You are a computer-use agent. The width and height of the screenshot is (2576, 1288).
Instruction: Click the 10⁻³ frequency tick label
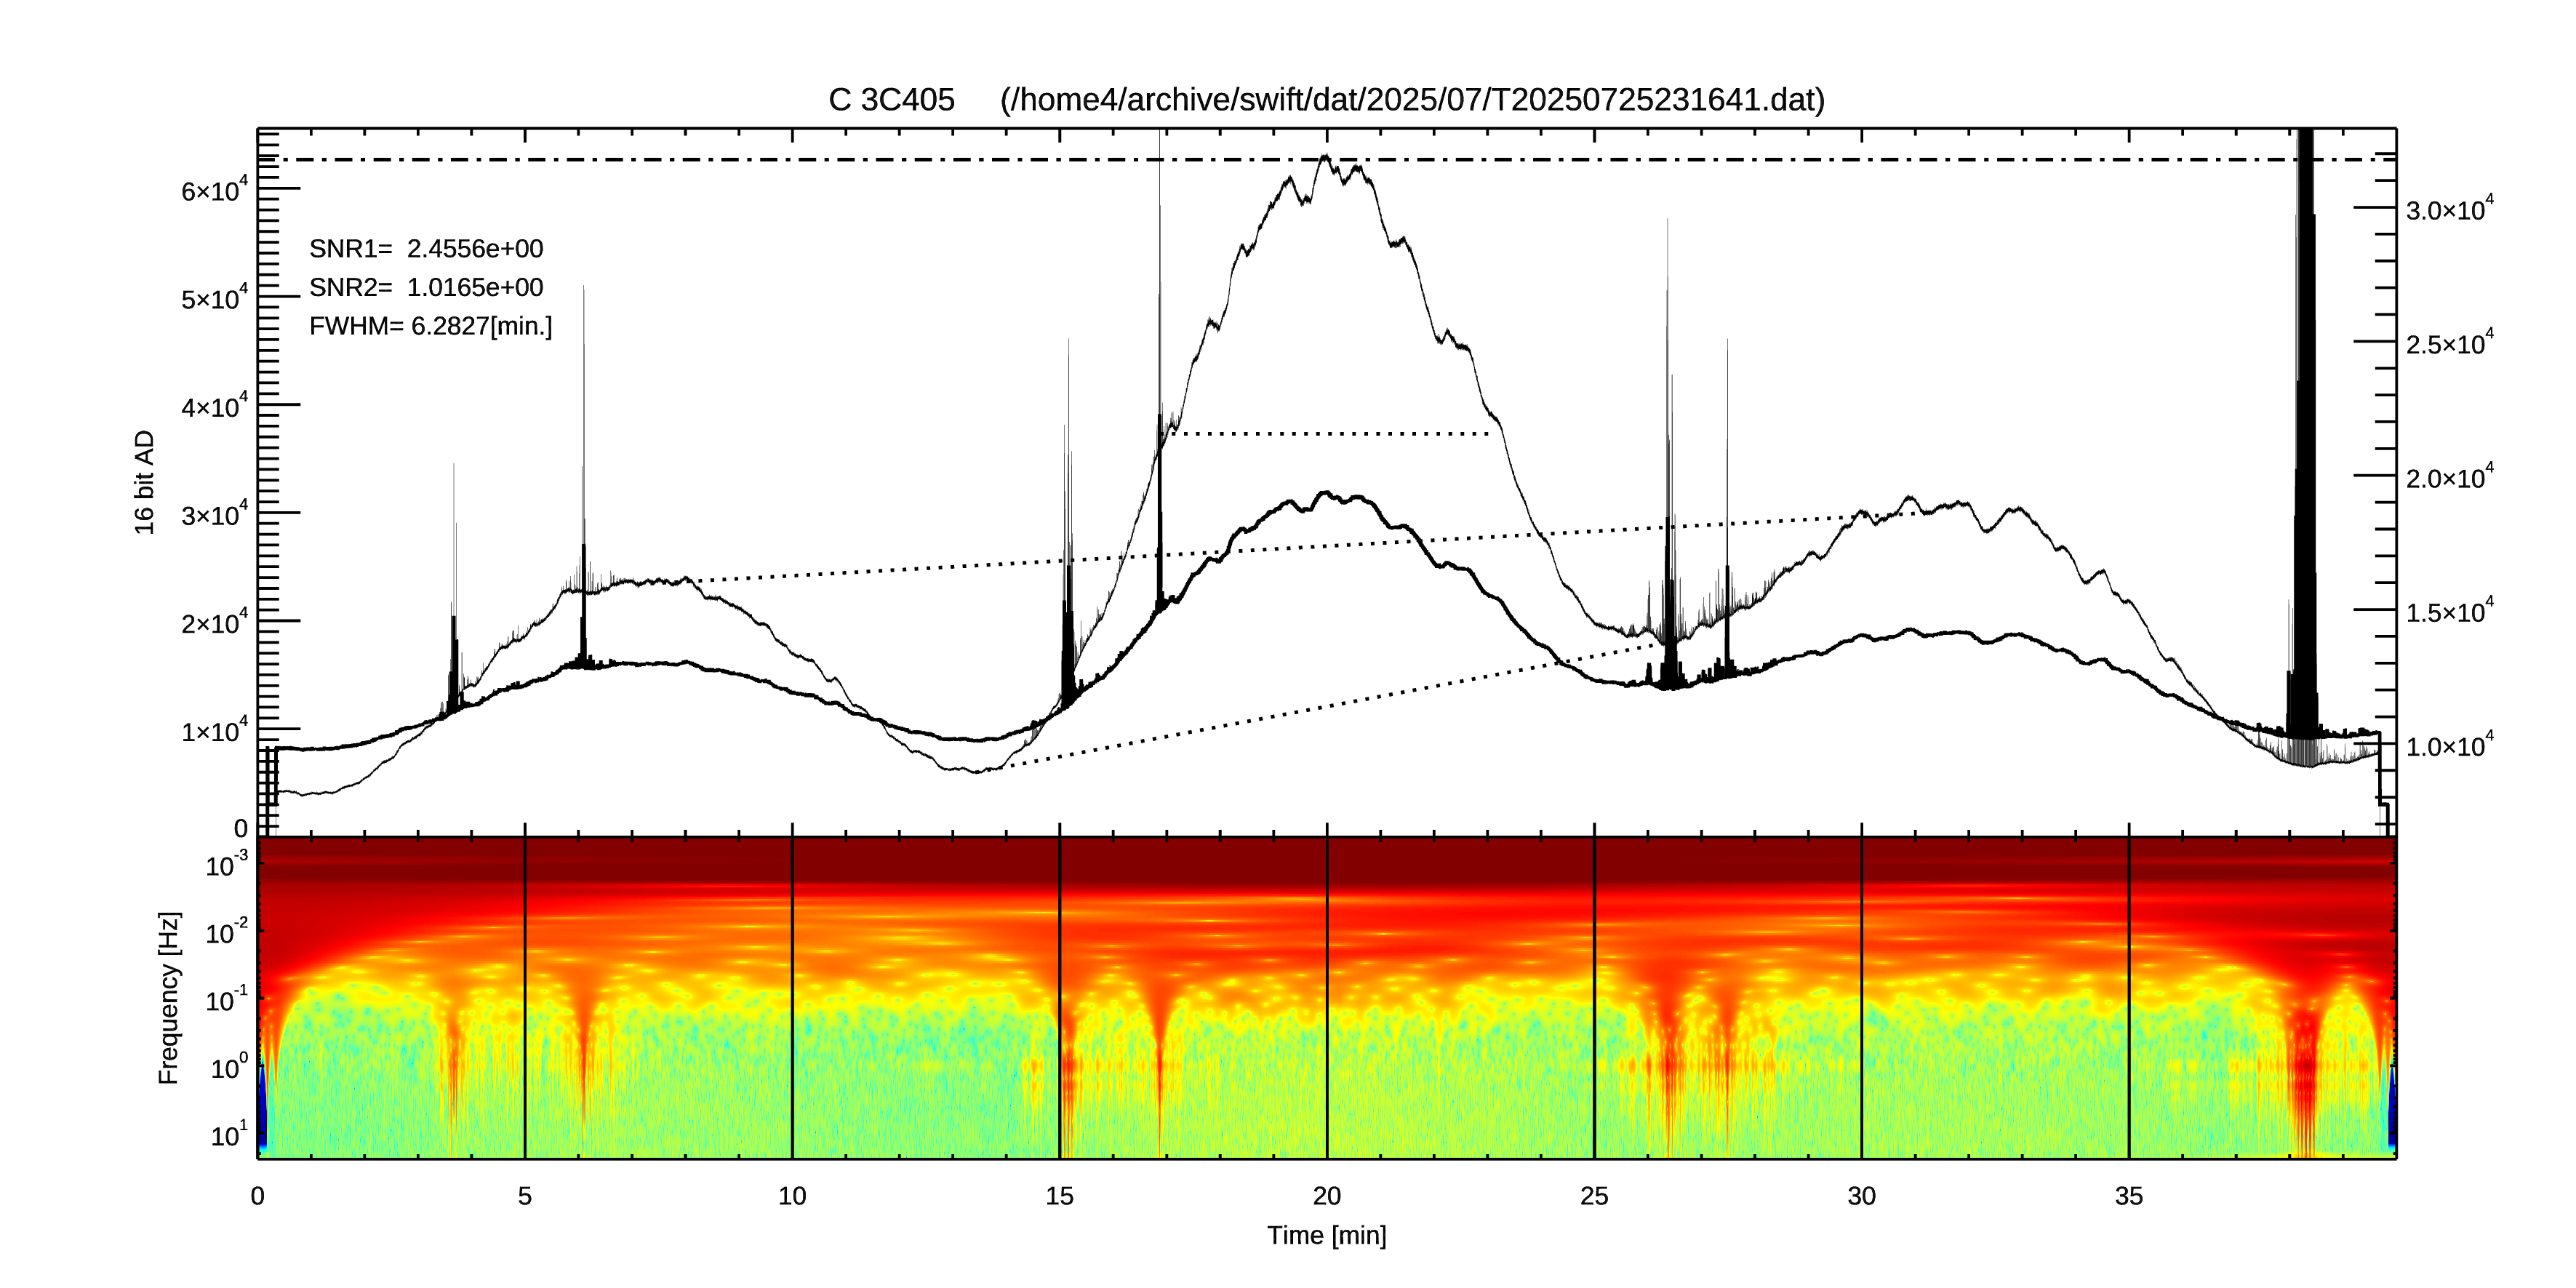226,864
